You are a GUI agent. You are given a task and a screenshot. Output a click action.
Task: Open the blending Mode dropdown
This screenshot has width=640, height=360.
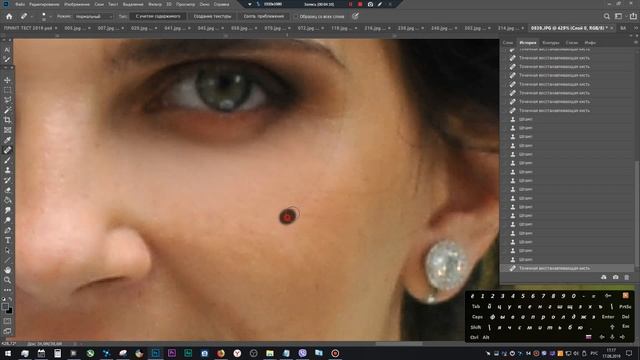pos(93,16)
